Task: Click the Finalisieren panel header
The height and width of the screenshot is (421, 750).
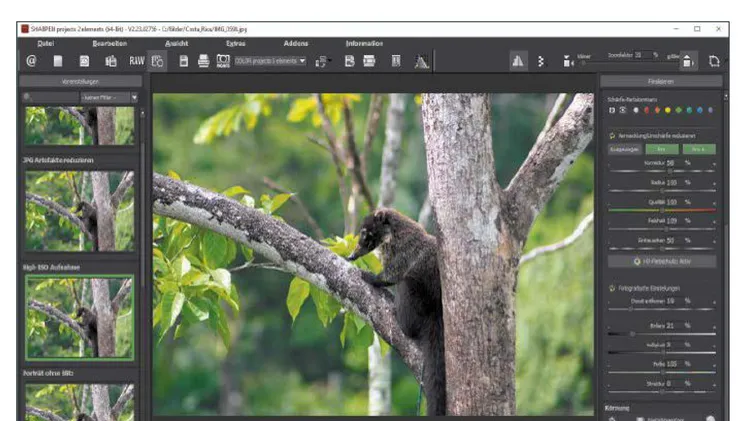Action: point(661,81)
